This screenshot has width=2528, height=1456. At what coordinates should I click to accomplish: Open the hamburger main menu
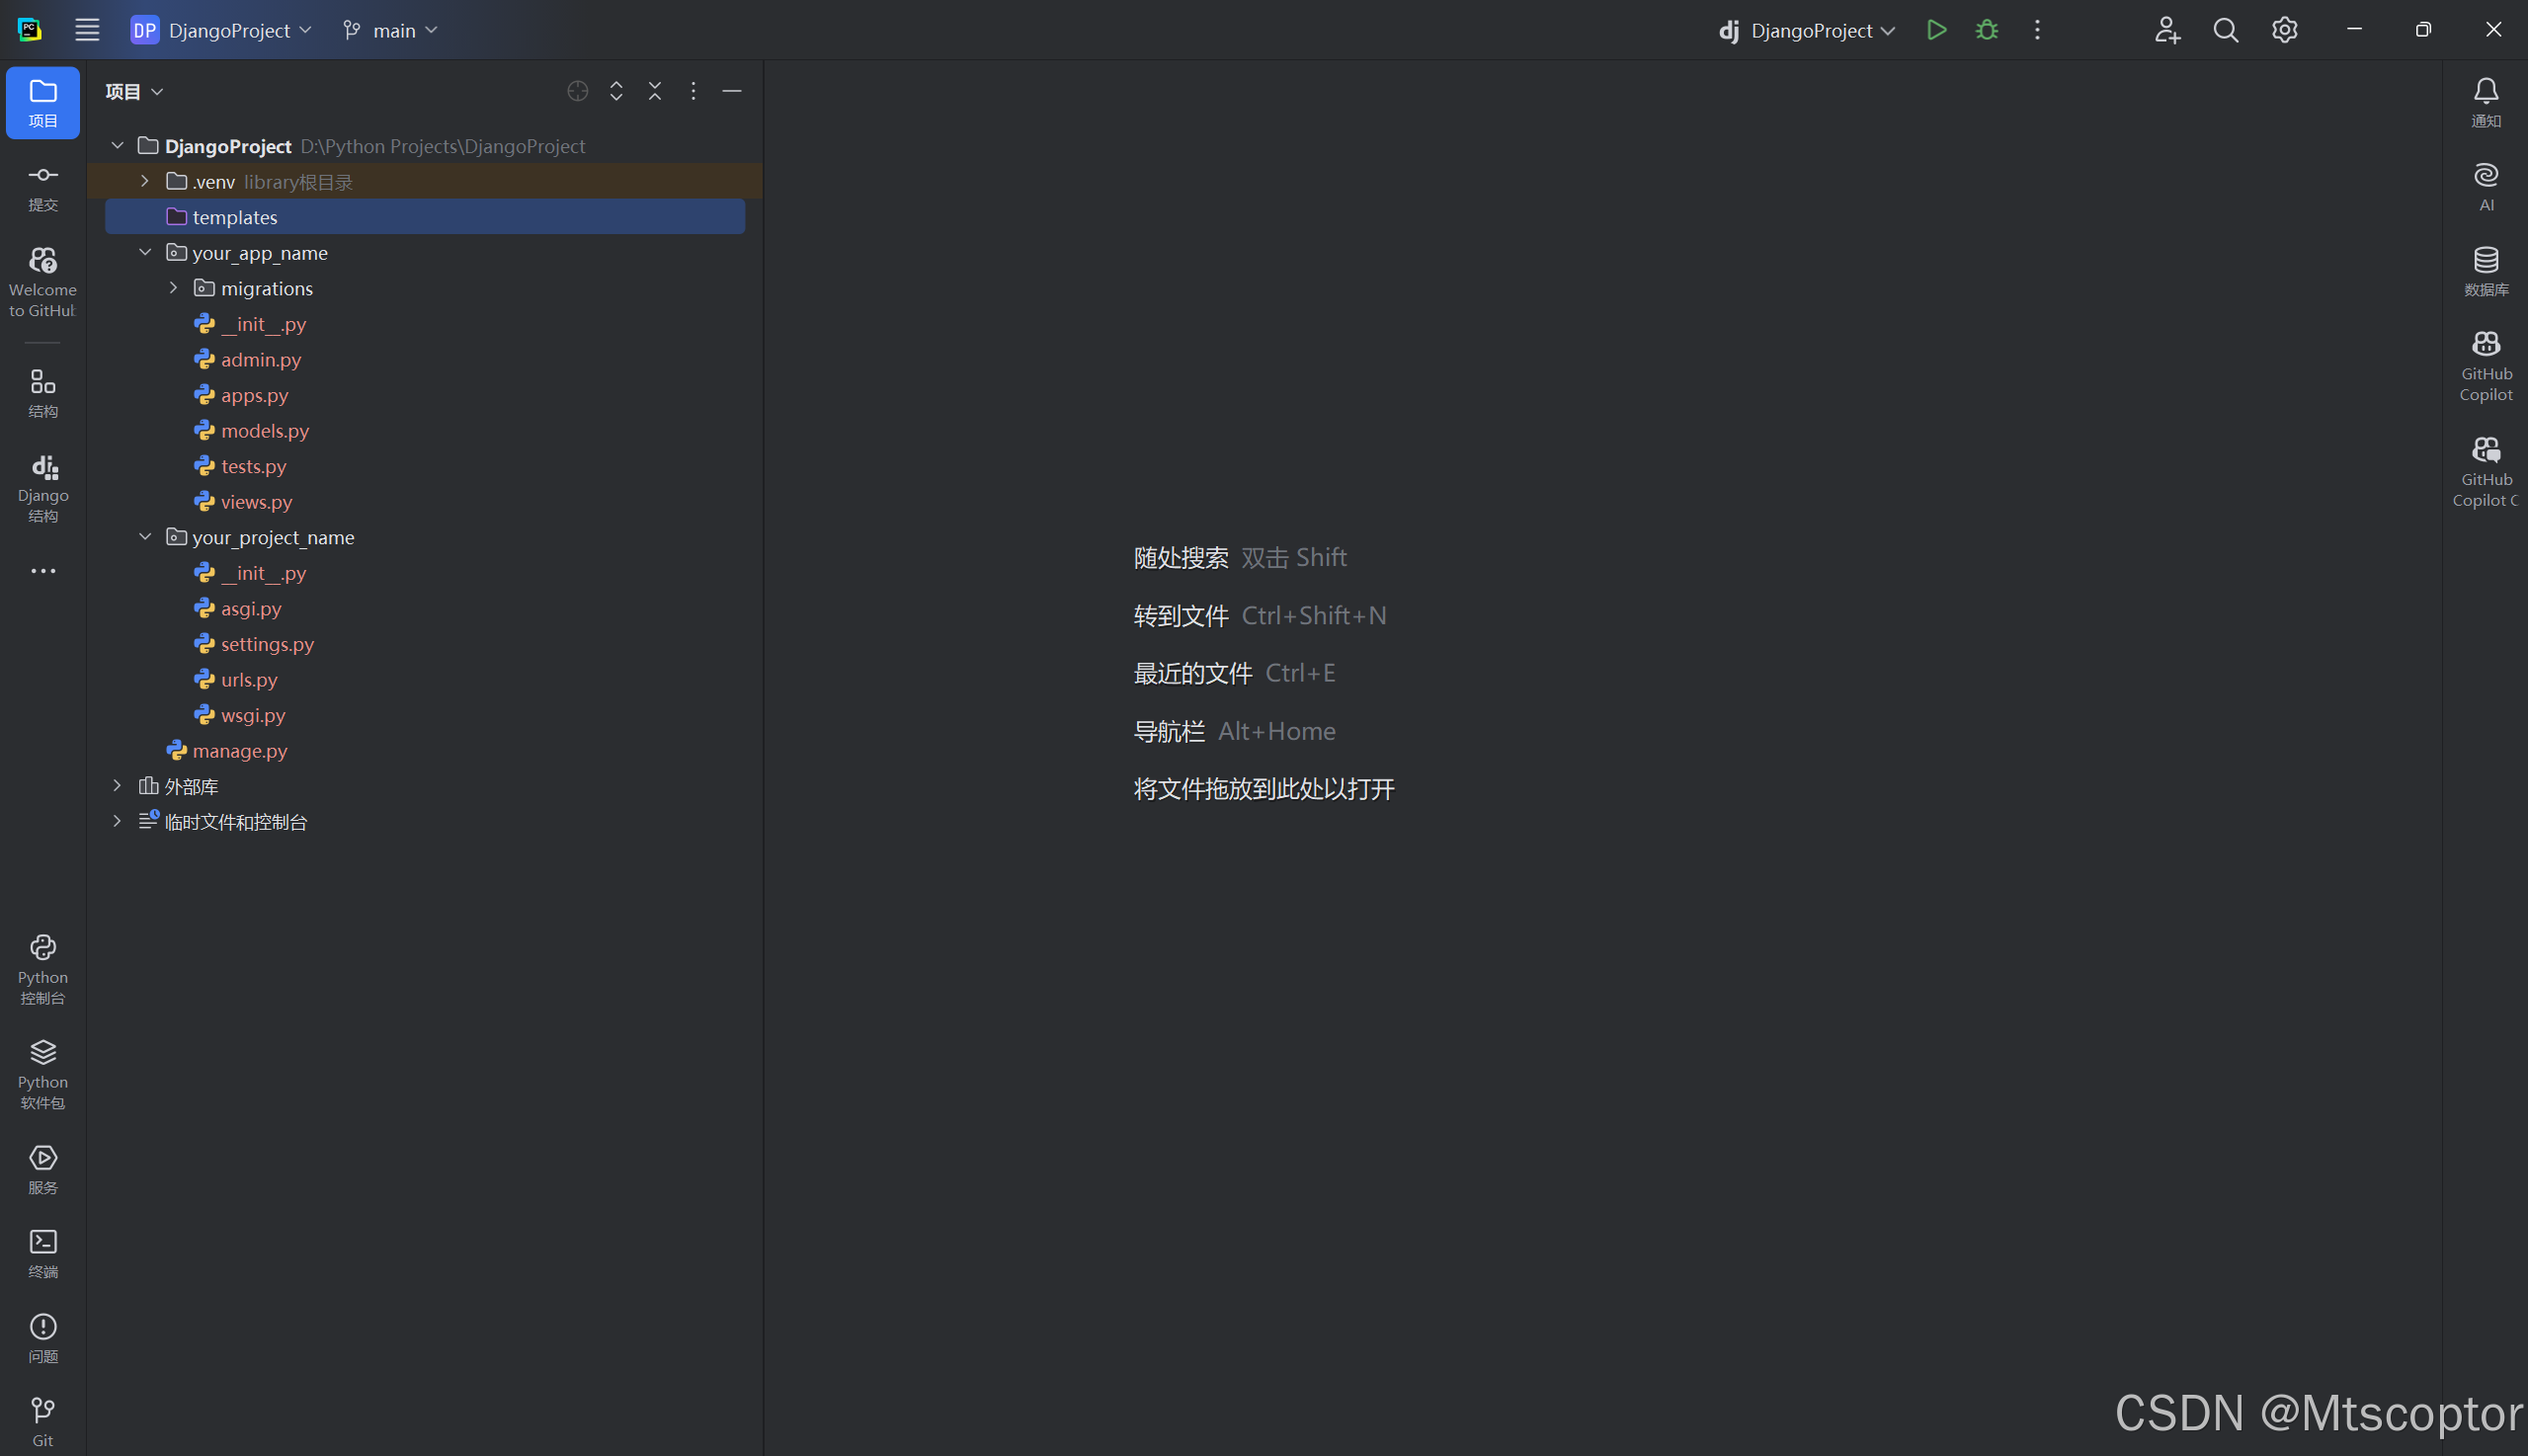pos(87,30)
